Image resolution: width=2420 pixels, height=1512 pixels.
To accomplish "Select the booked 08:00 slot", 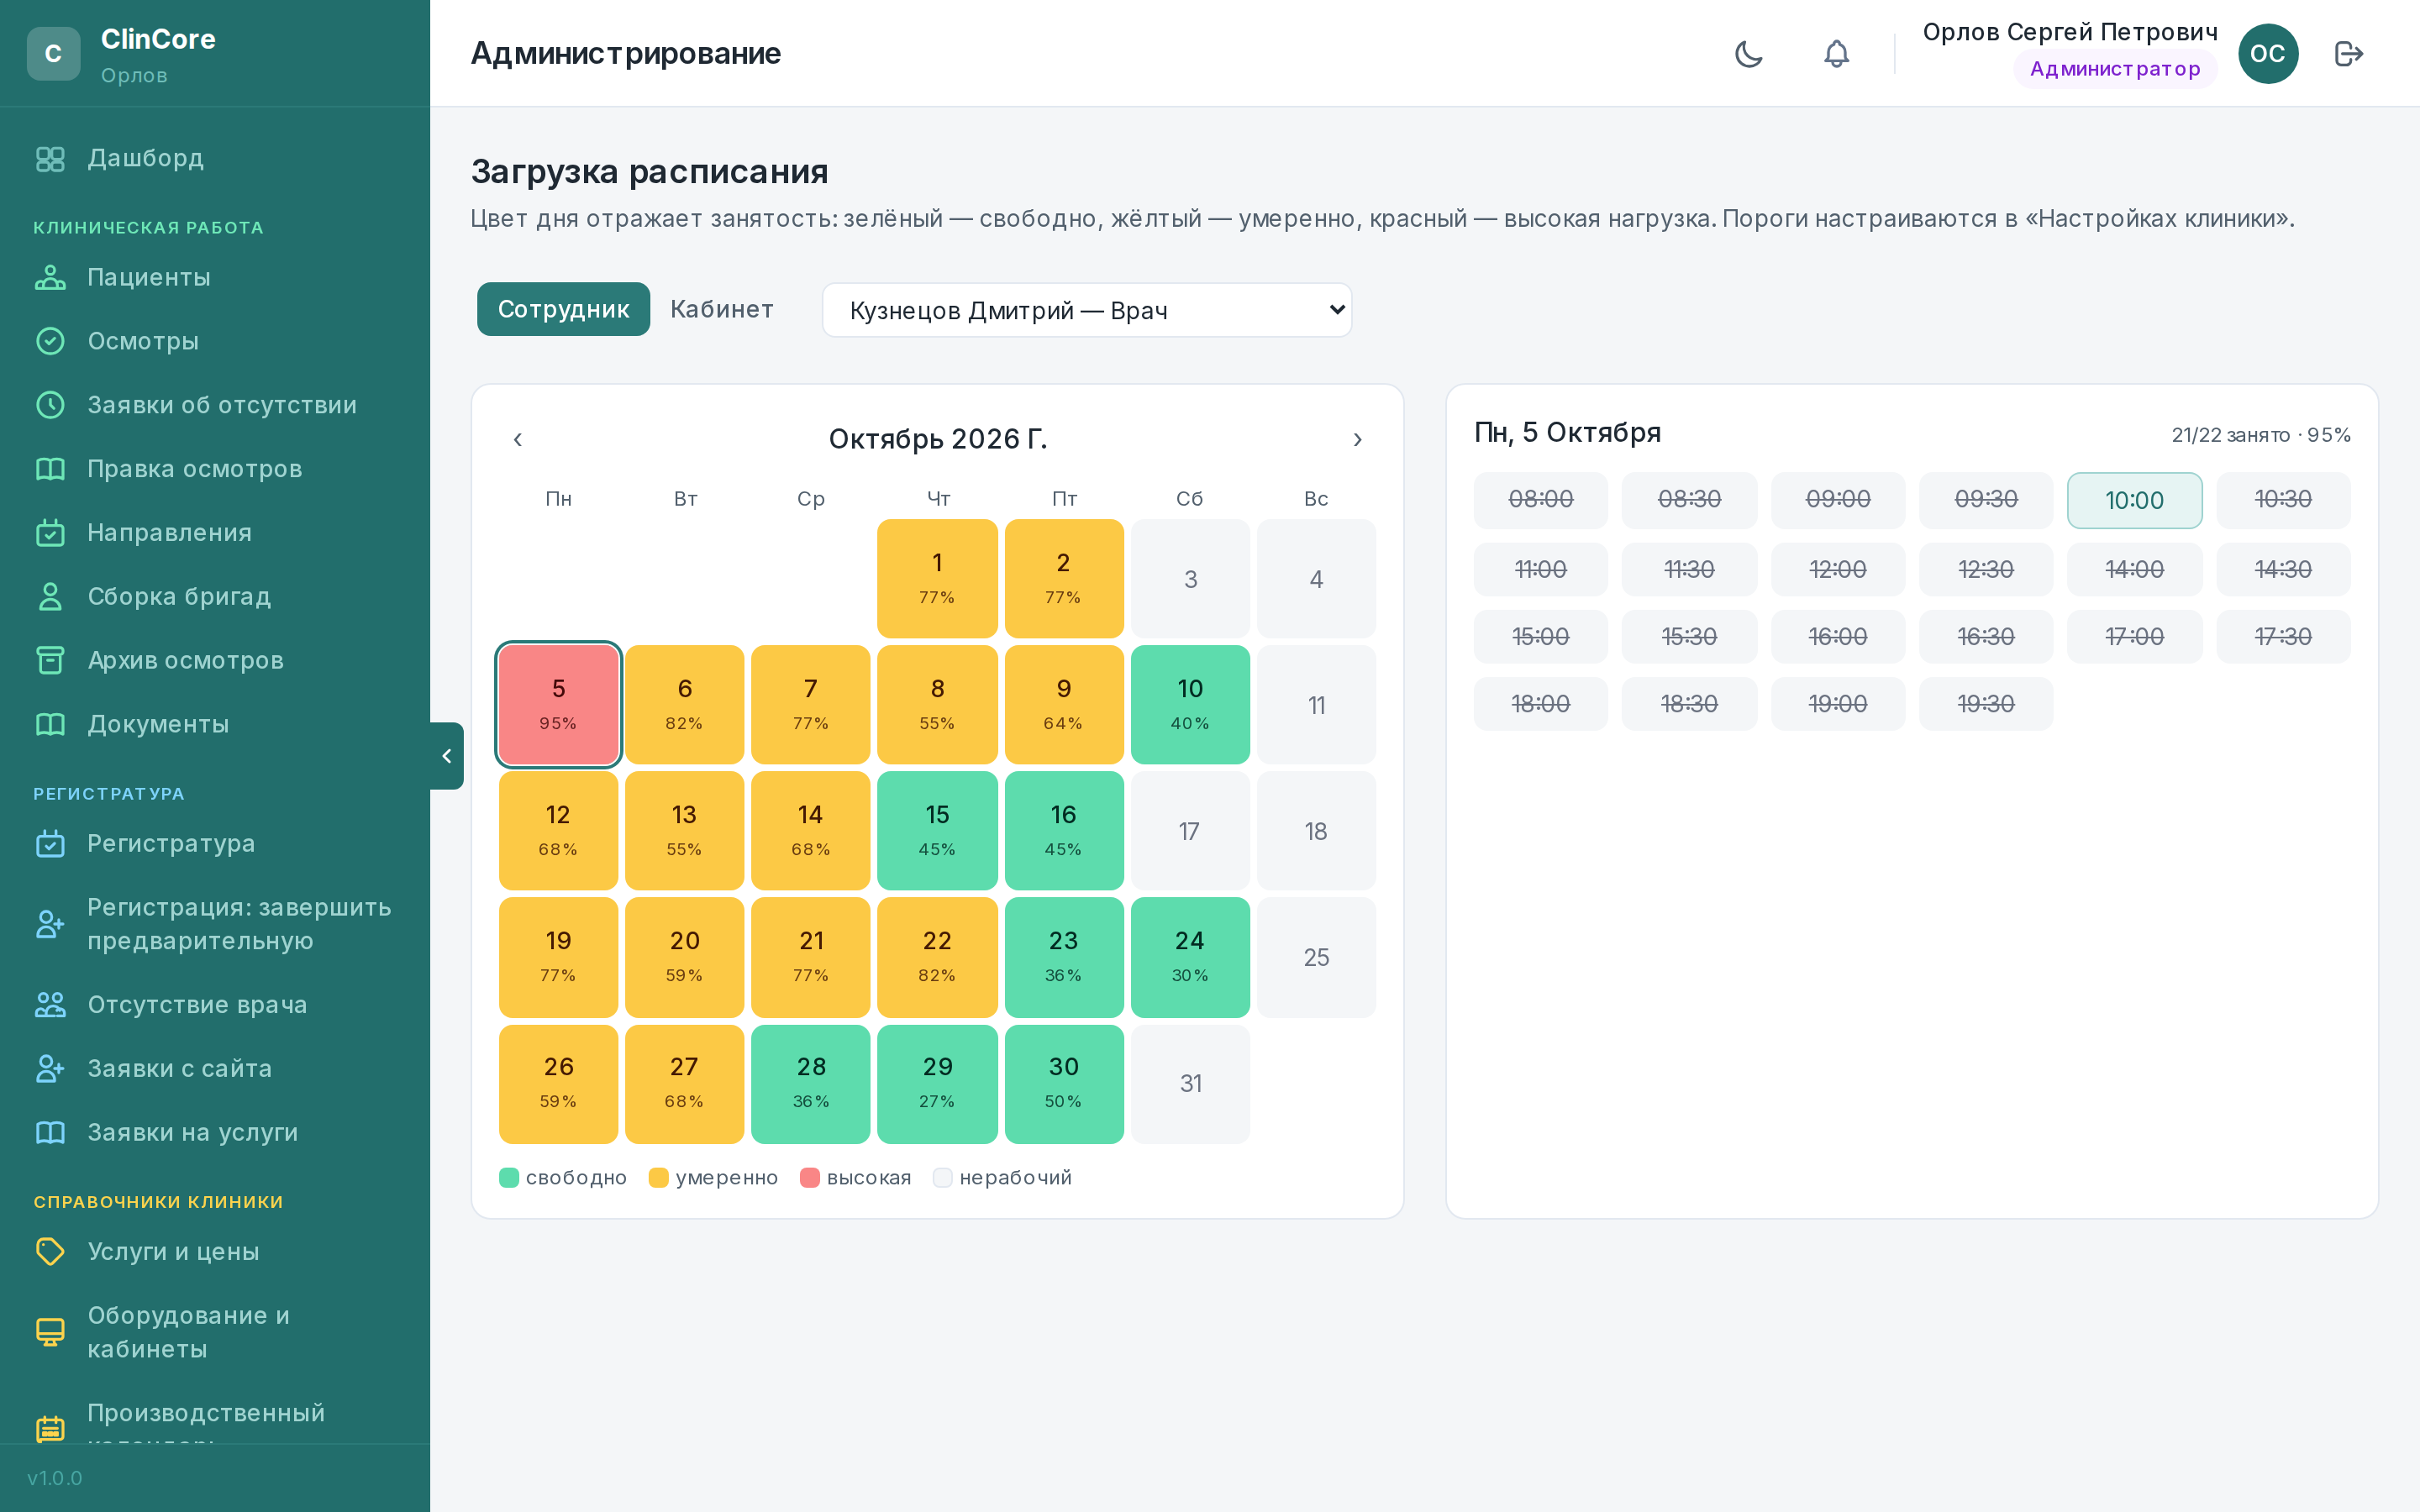I will pos(1540,500).
